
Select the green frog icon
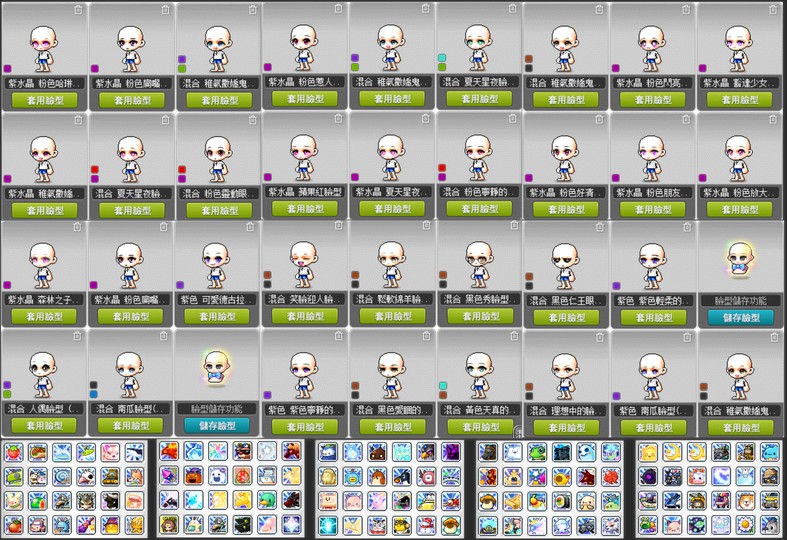pyautogui.click(x=537, y=452)
